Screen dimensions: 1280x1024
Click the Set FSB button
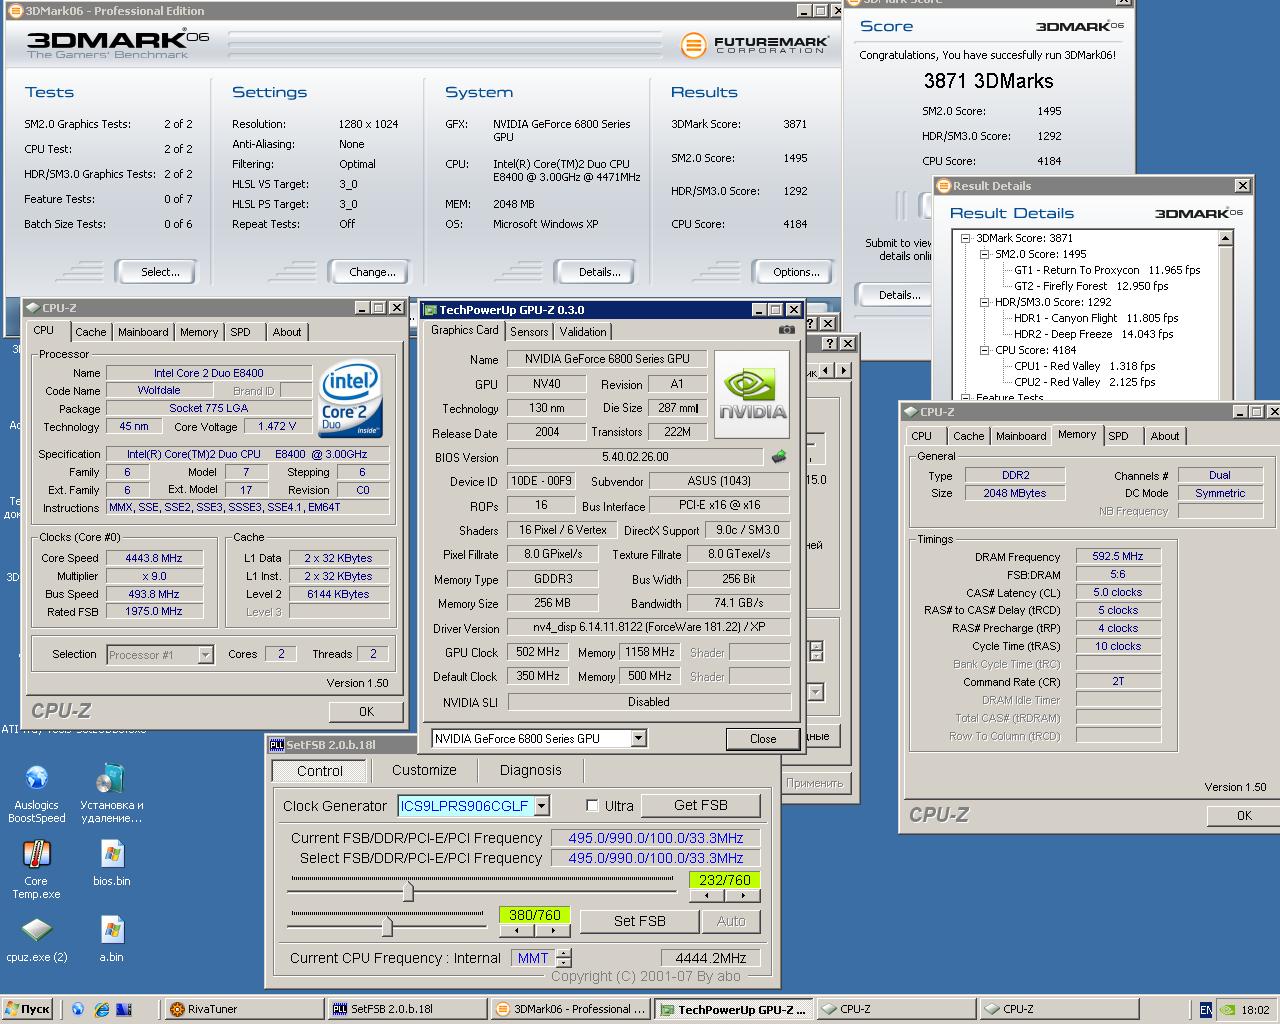[639, 921]
